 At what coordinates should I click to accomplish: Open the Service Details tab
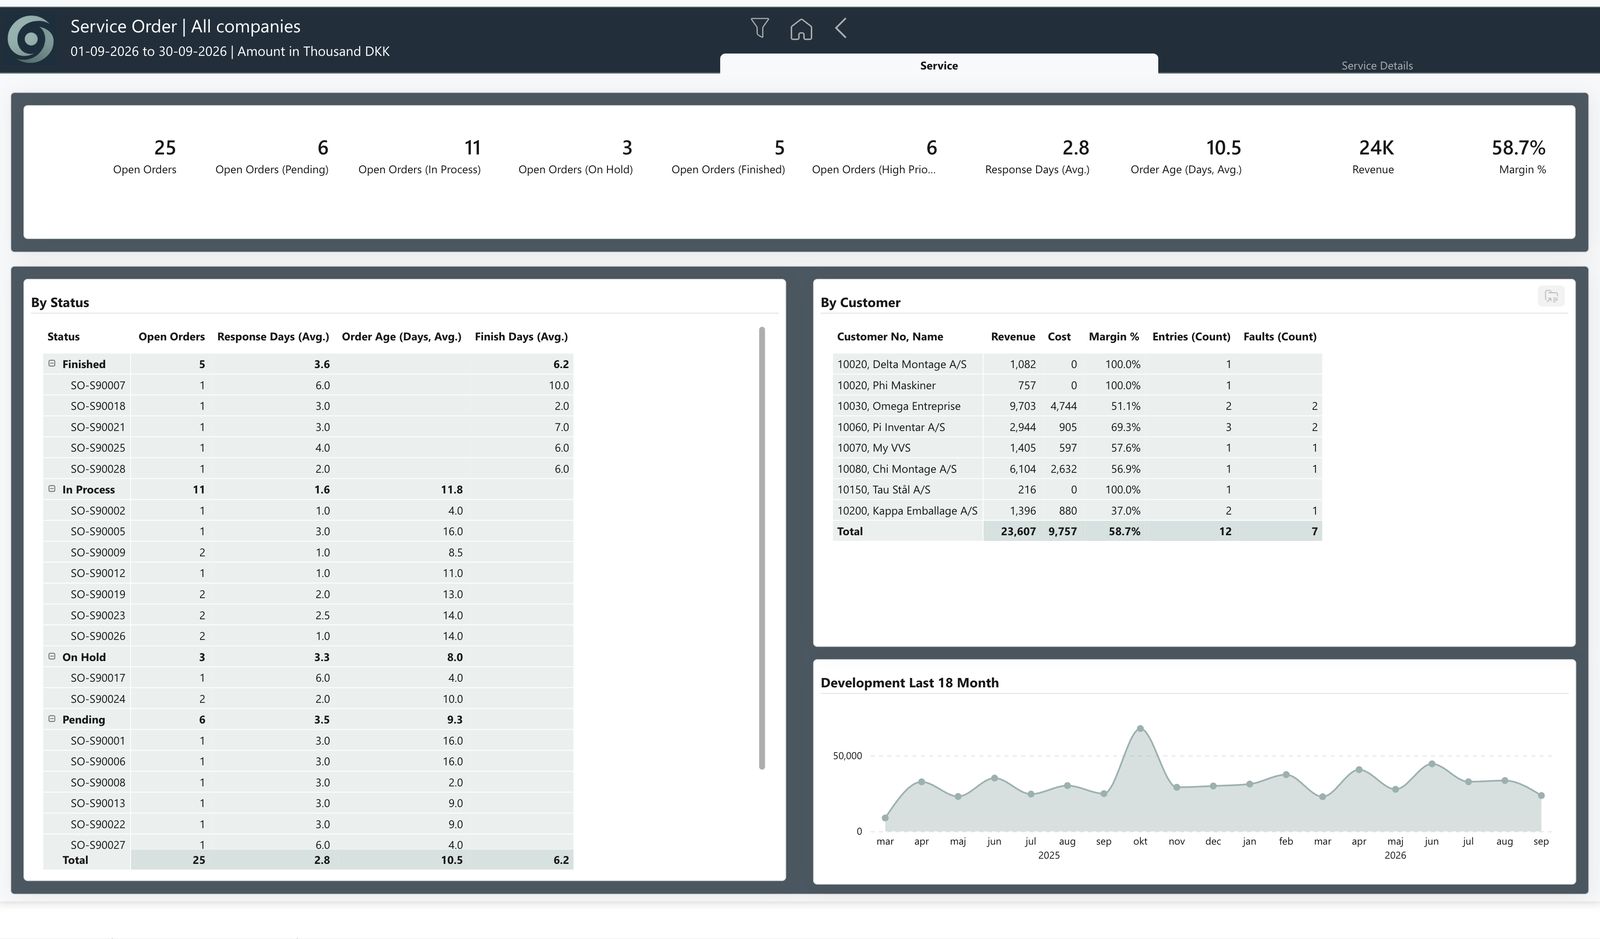pyautogui.click(x=1377, y=66)
